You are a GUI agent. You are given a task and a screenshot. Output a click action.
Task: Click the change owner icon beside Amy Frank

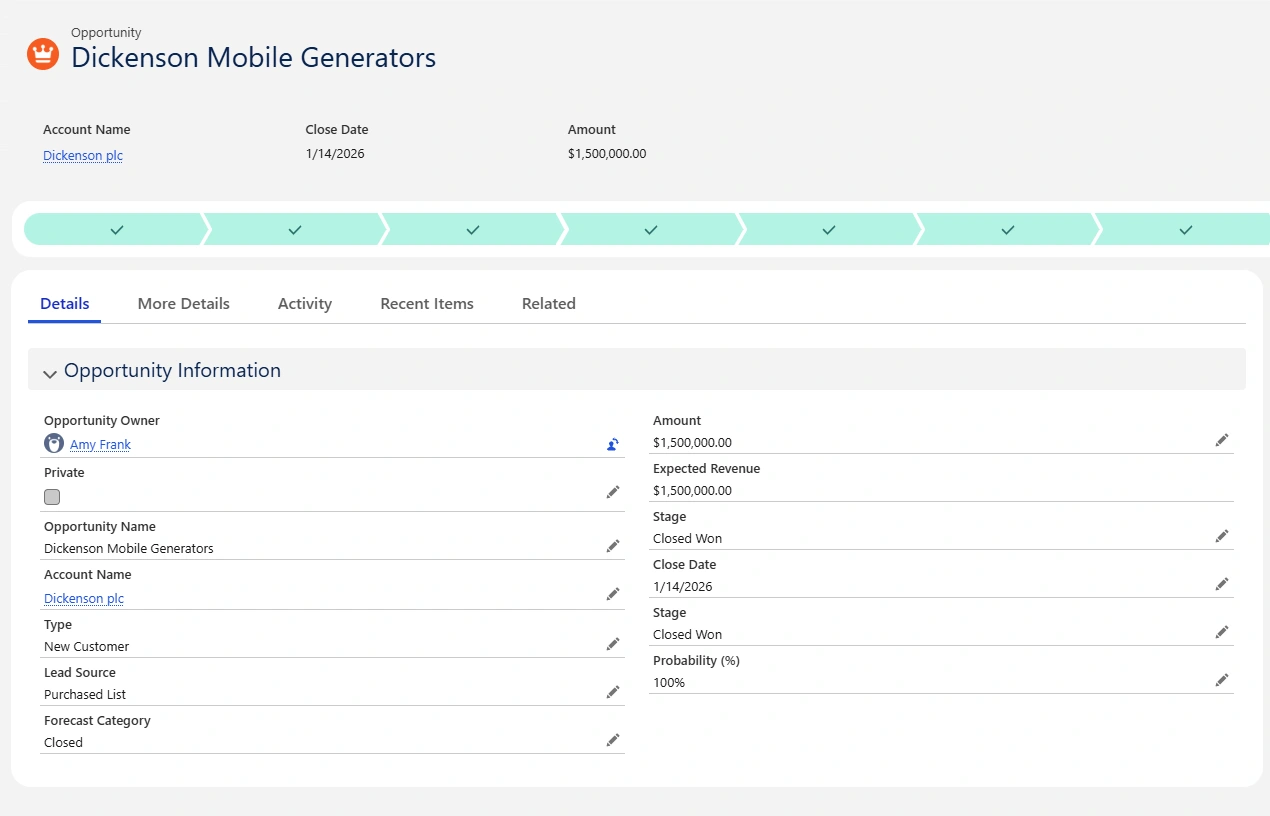(x=613, y=445)
